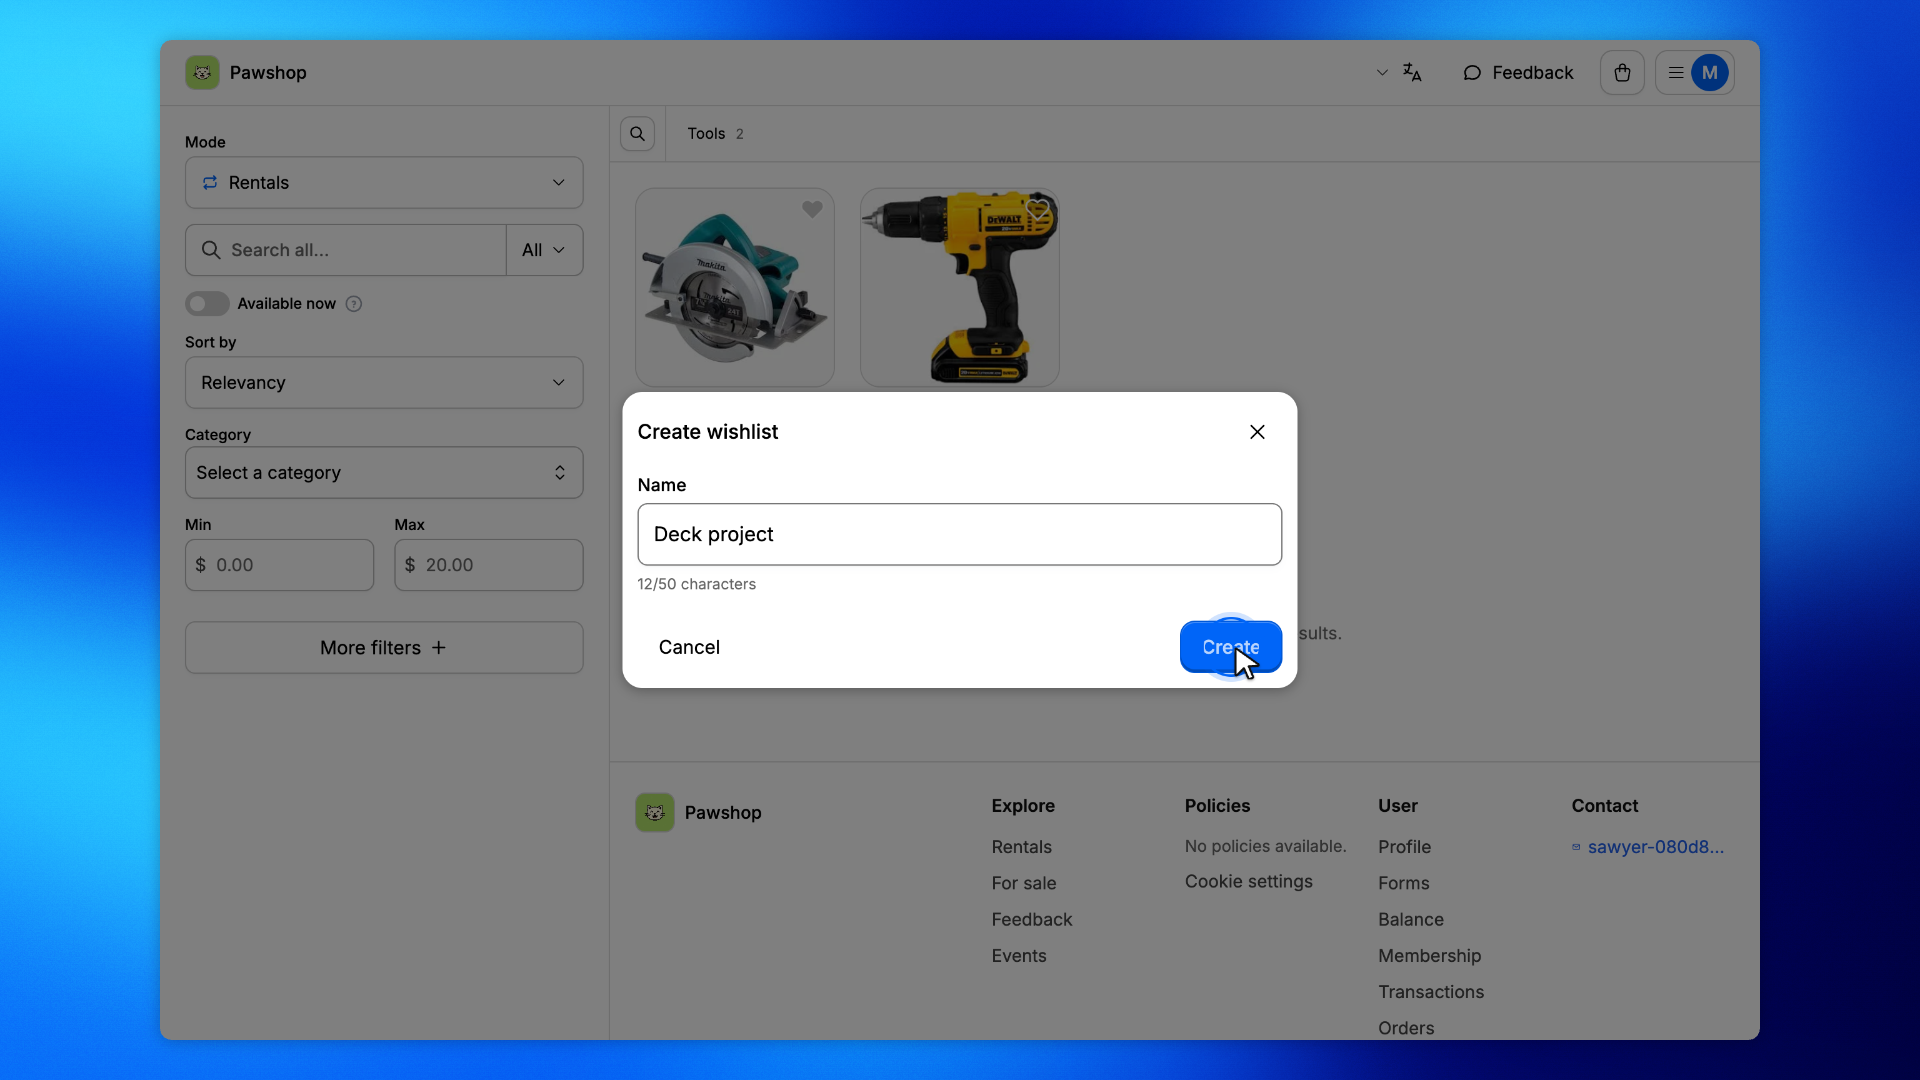Image resolution: width=1920 pixels, height=1080 pixels.
Task: Expand the Sort by Relevancy dropdown
Action: point(384,383)
